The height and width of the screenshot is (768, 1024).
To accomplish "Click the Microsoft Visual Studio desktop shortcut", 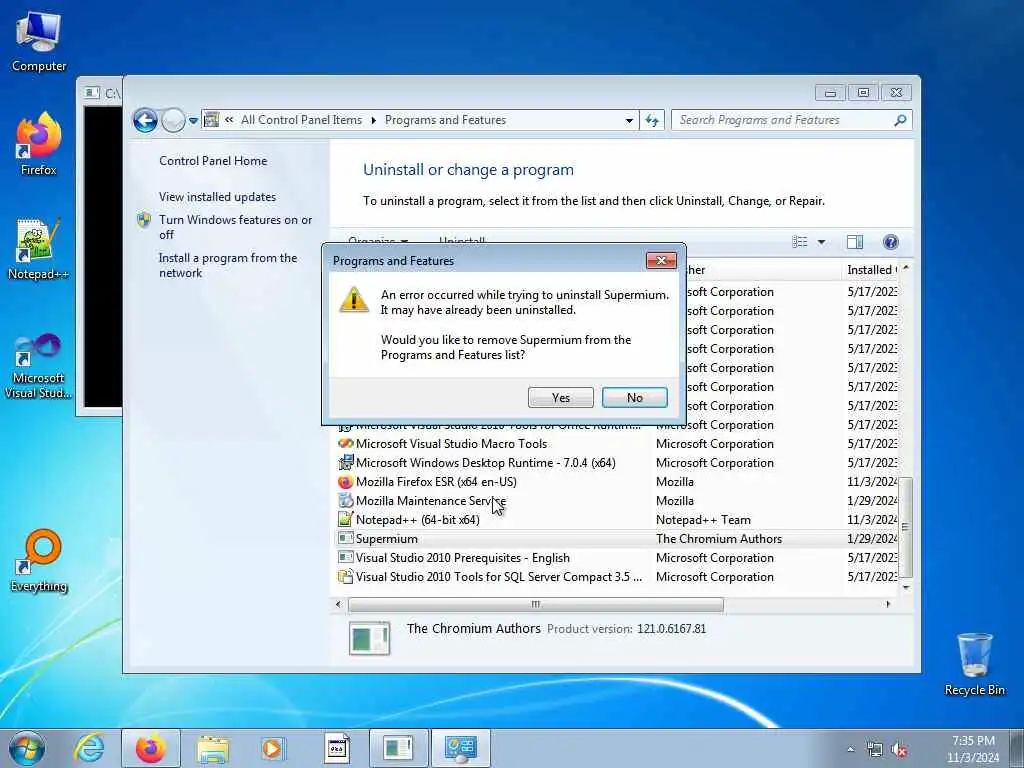I will pos(38,366).
